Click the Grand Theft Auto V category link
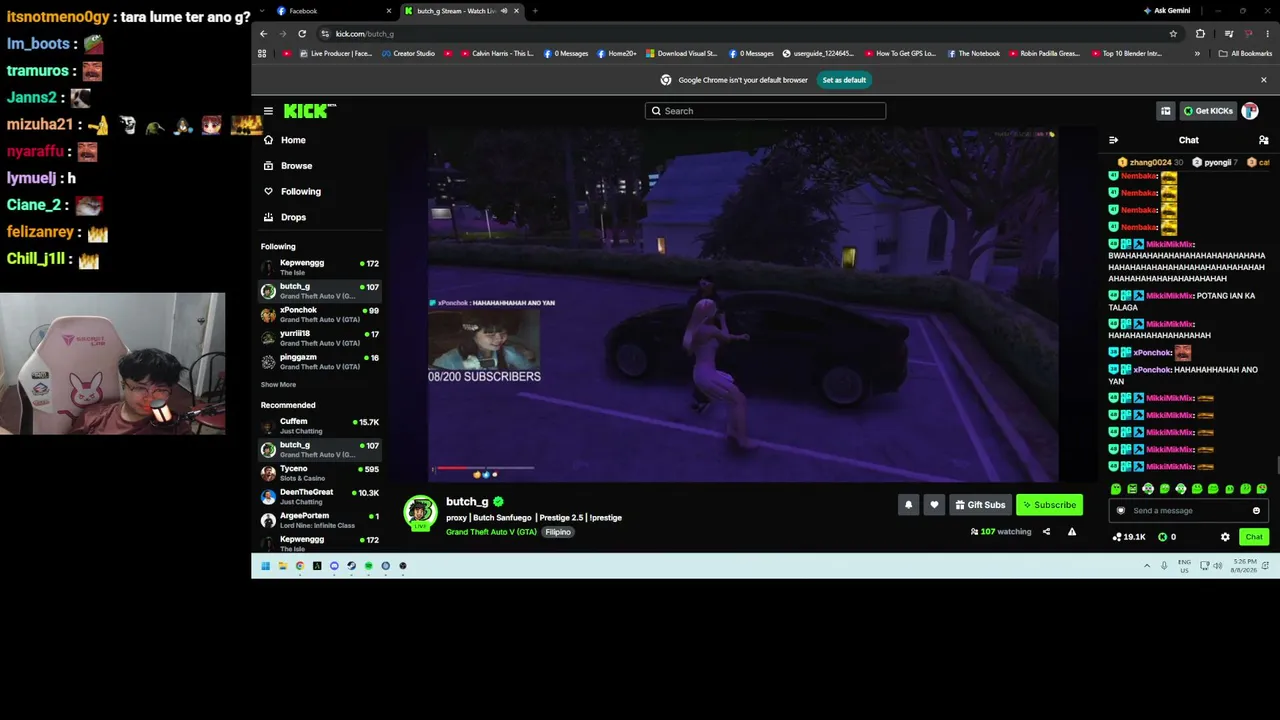Viewport: 1280px width, 720px height. [491, 532]
